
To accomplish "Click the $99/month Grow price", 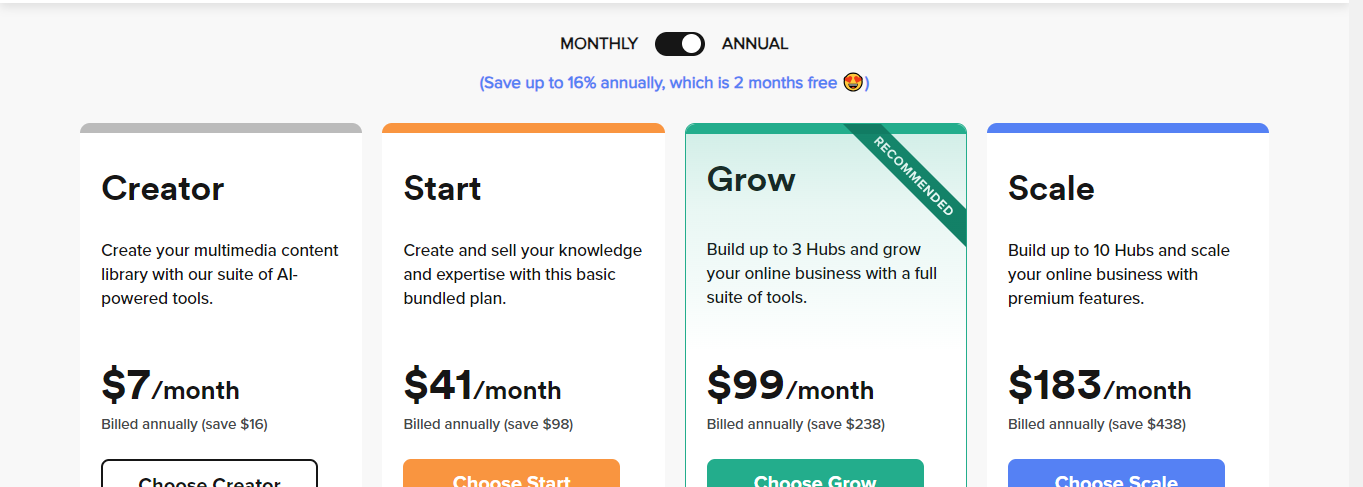I will point(790,386).
